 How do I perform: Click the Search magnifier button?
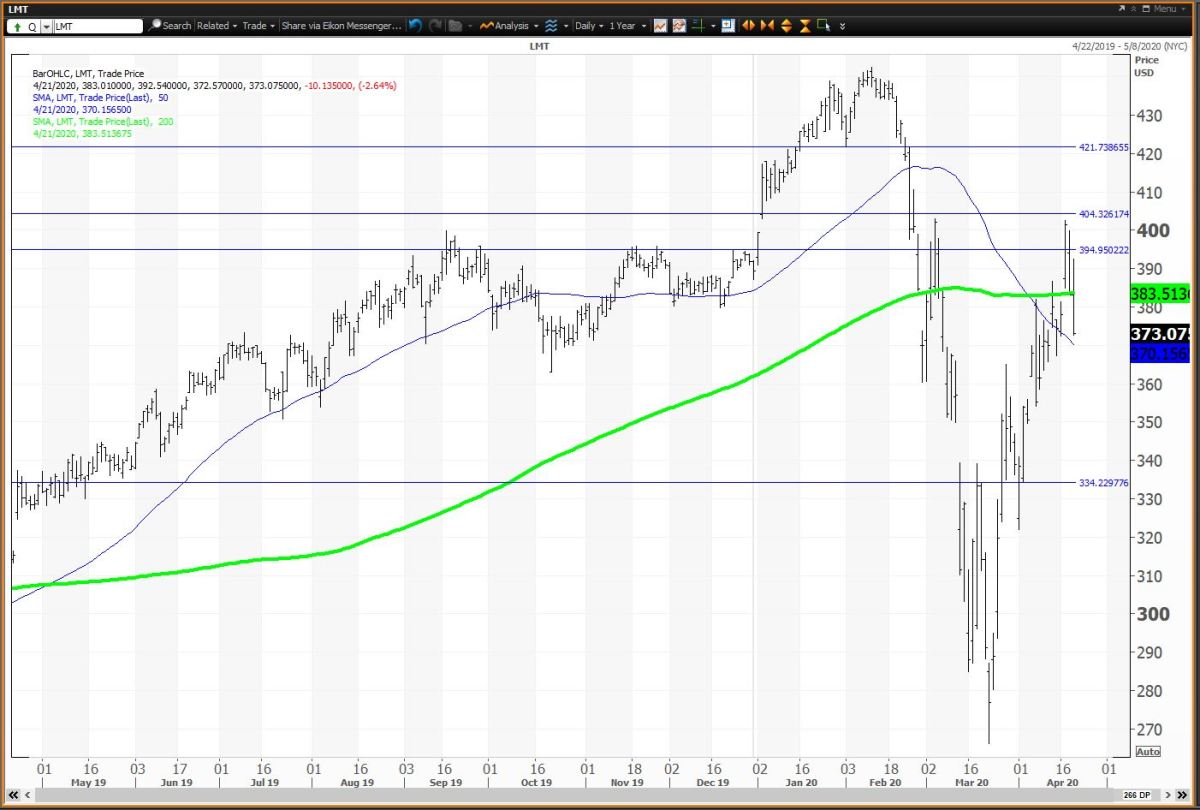click(x=170, y=25)
